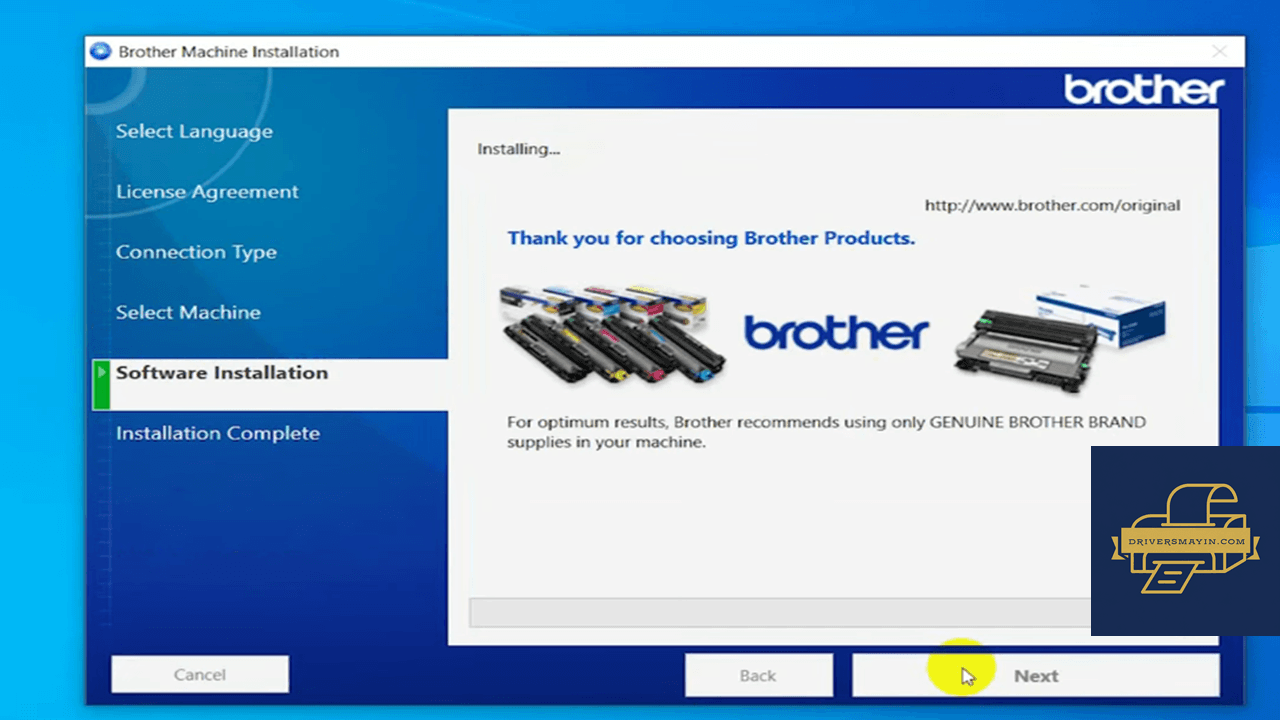Click the blue brother logo between product photos
Screen dimensions: 1280x720
tap(836, 333)
